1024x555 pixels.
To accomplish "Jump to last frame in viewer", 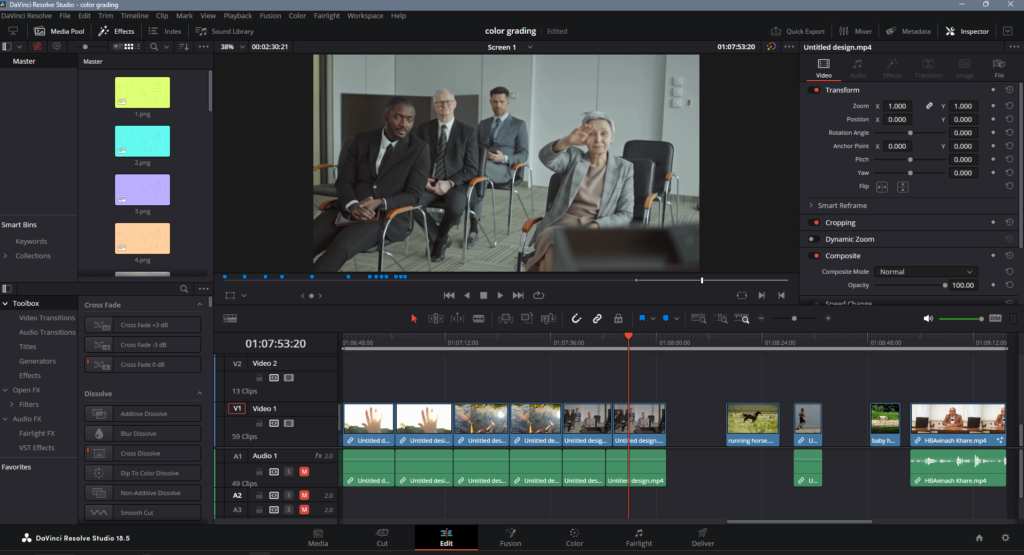I will click(x=518, y=295).
